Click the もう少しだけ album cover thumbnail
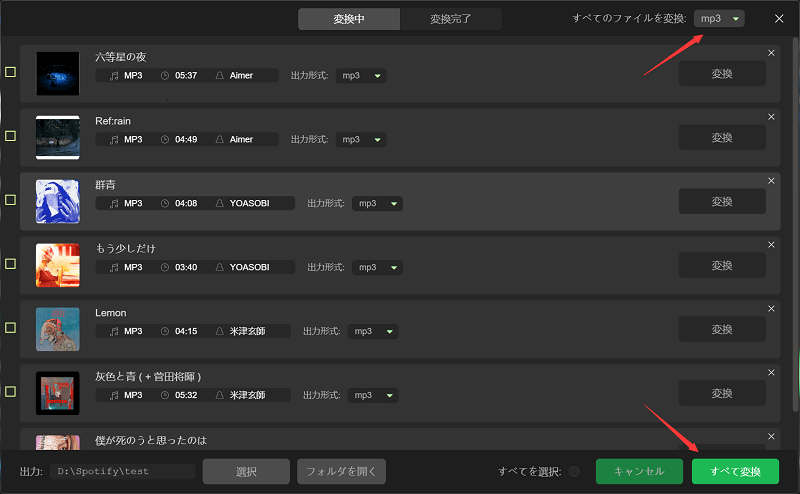Viewport: 800px width, 494px height. coord(58,265)
